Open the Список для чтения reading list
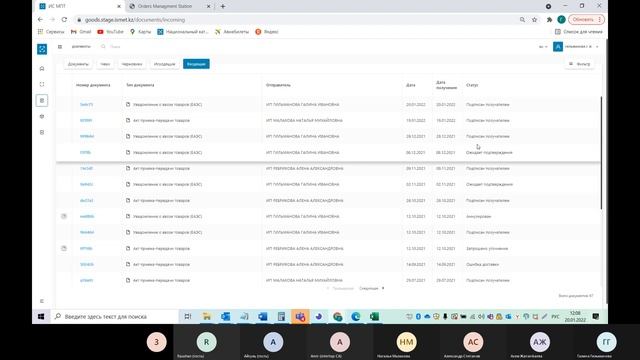Screen dimensions: 640x360 [x=579, y=31]
